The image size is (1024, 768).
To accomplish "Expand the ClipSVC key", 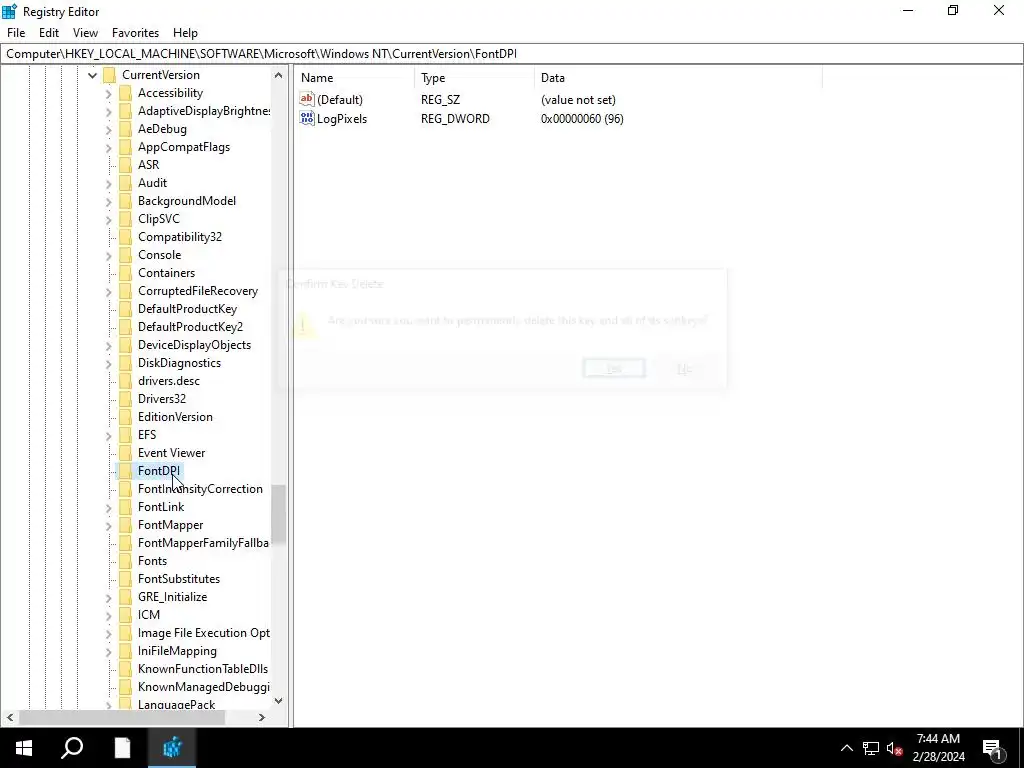I will (108, 219).
